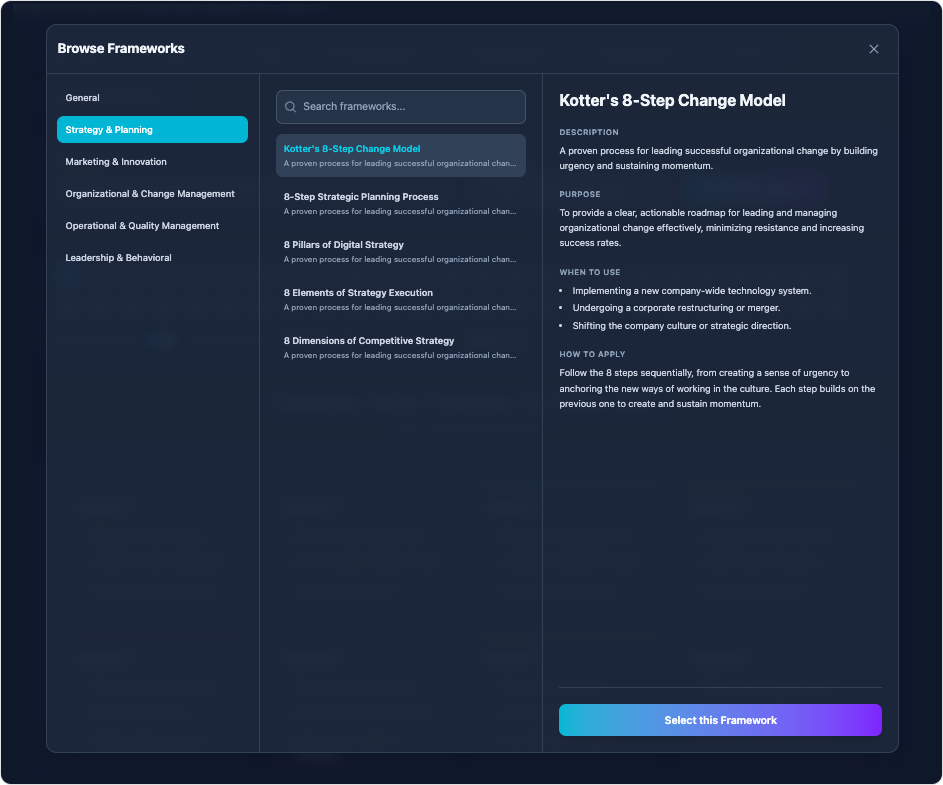This screenshot has width=943, height=785.
Task: Open Organizational & Change Management category
Action: (150, 194)
